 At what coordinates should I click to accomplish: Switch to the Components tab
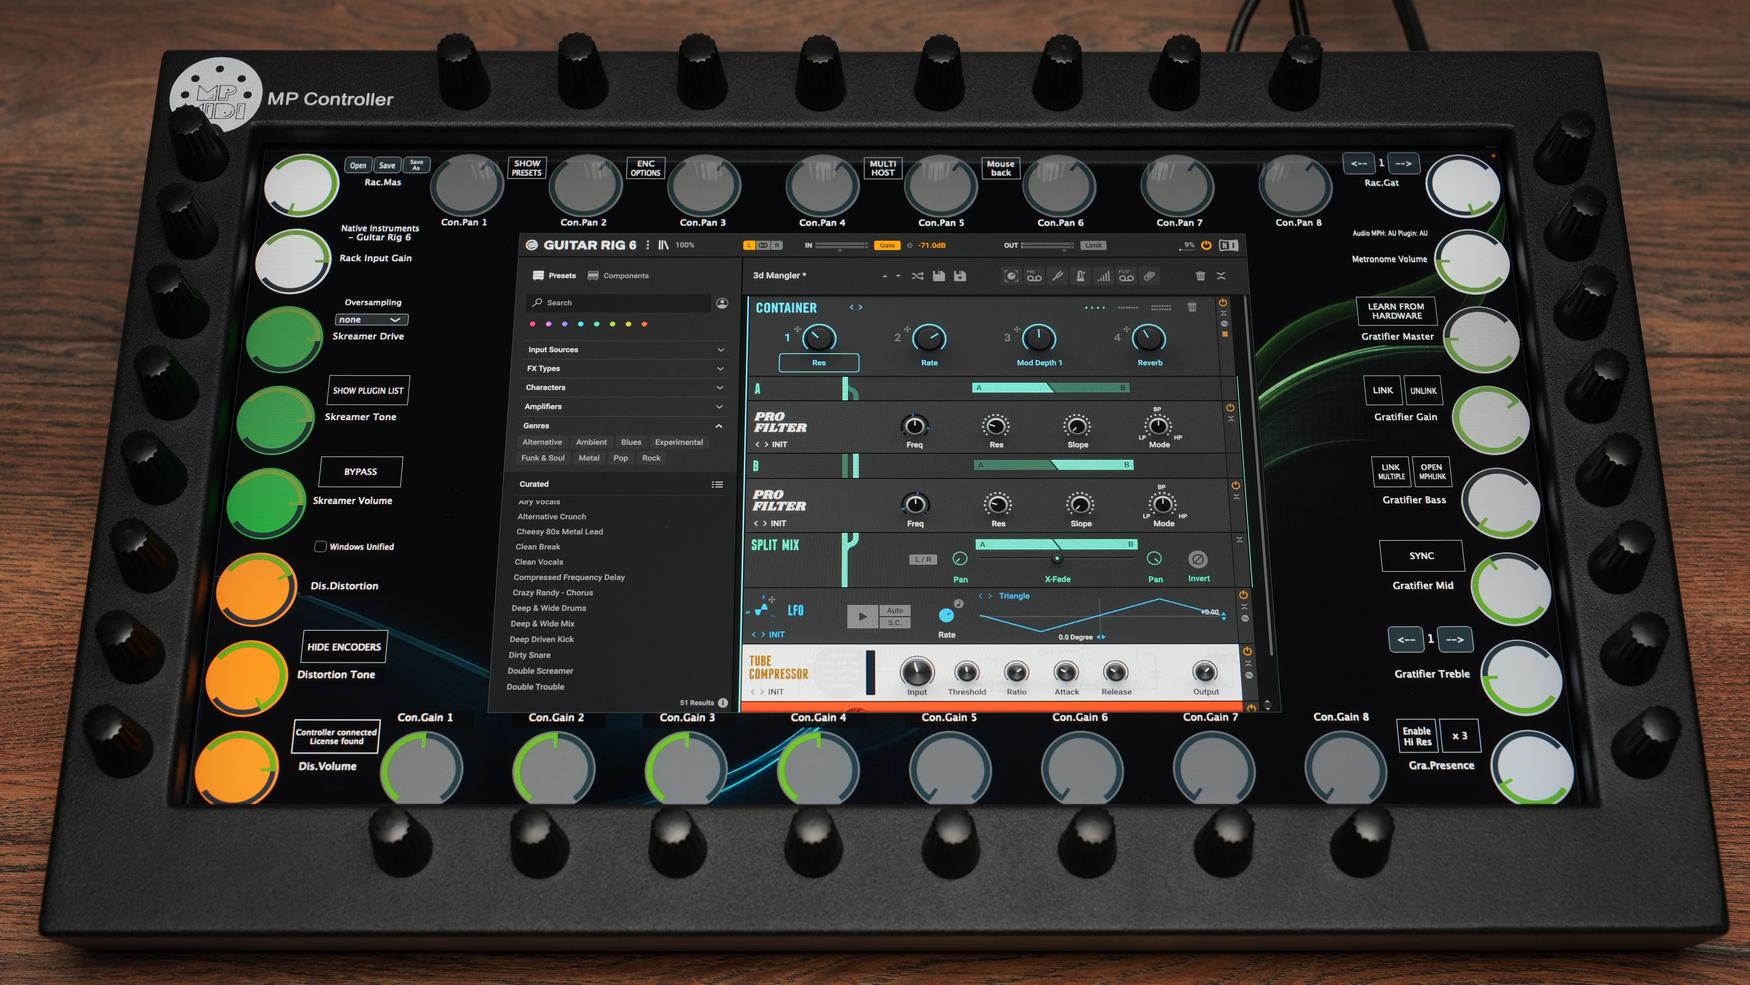tap(618, 276)
